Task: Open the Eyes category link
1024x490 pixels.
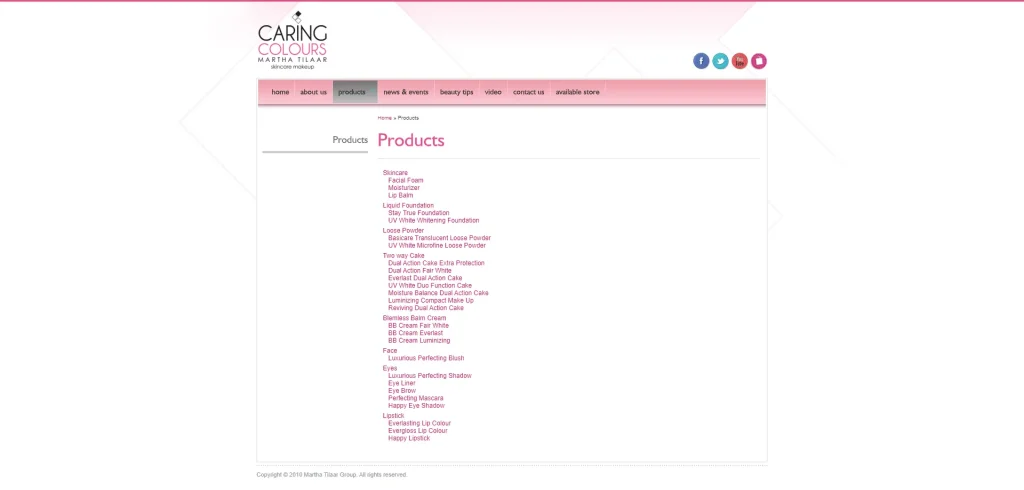Action: [x=390, y=368]
